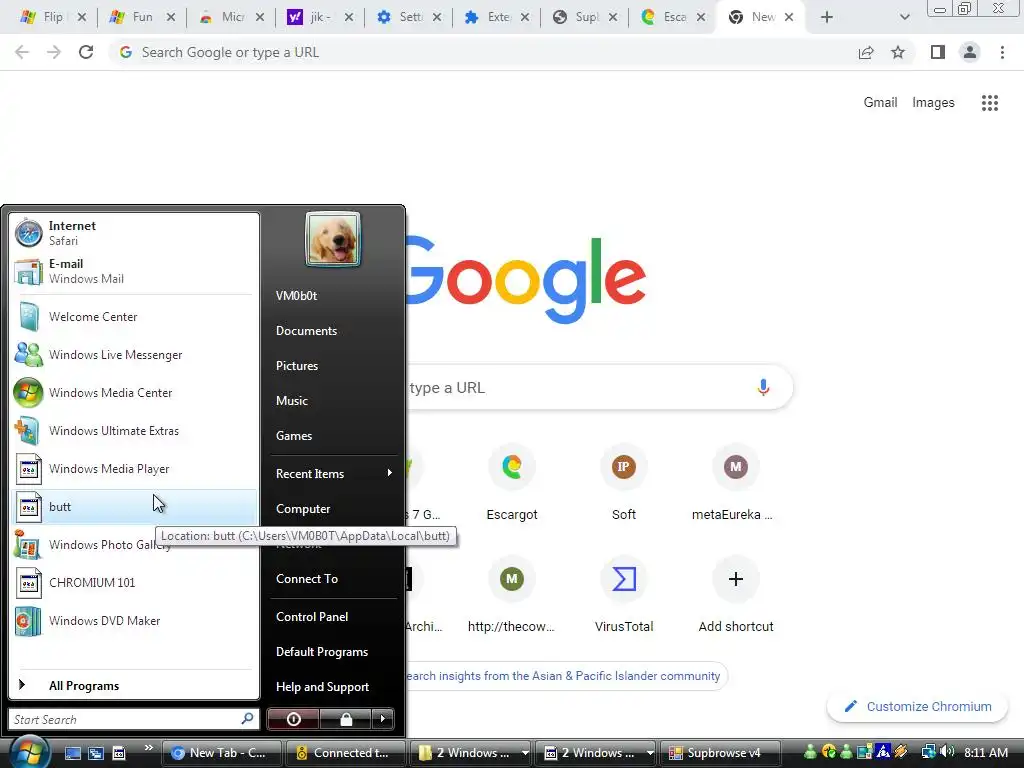
Task: Reload the current page
Action: [86, 52]
